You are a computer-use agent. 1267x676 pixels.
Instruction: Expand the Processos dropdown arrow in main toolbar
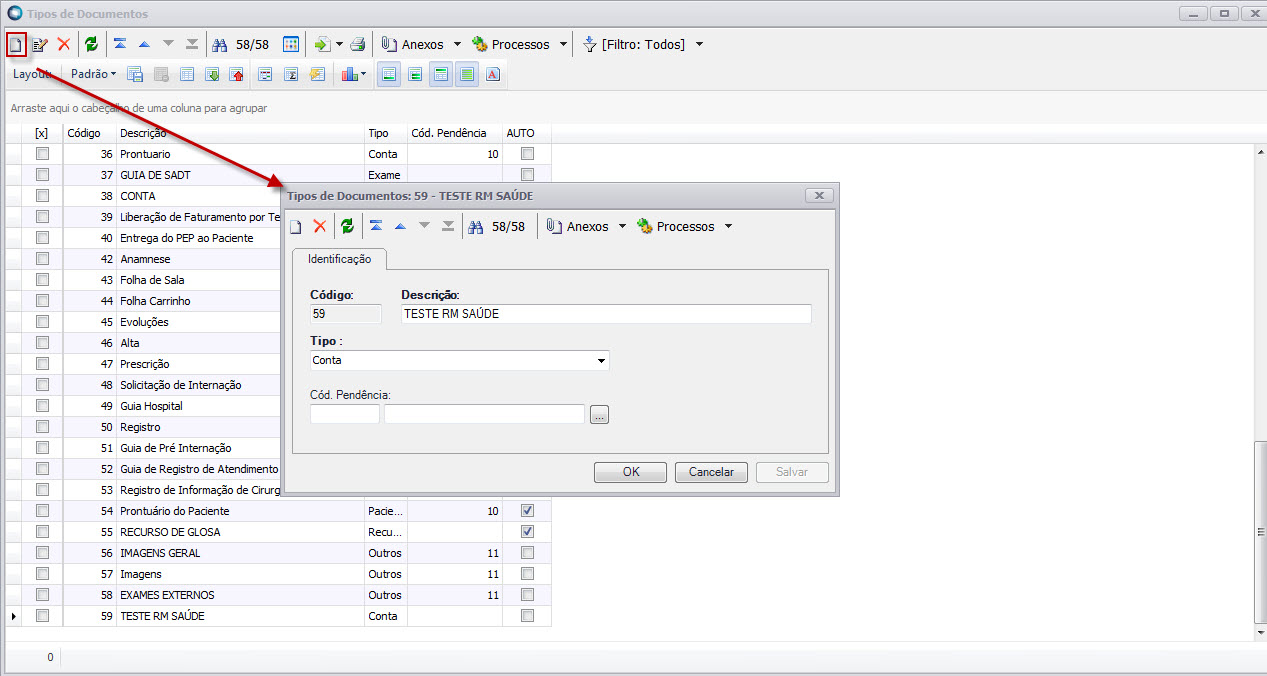coord(563,45)
